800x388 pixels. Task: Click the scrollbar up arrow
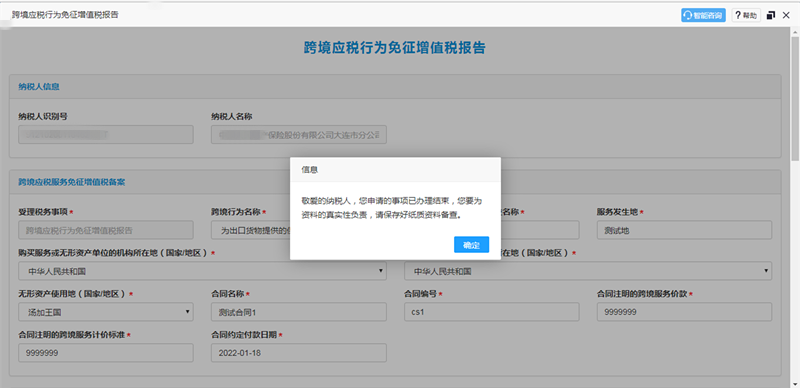pos(795,32)
